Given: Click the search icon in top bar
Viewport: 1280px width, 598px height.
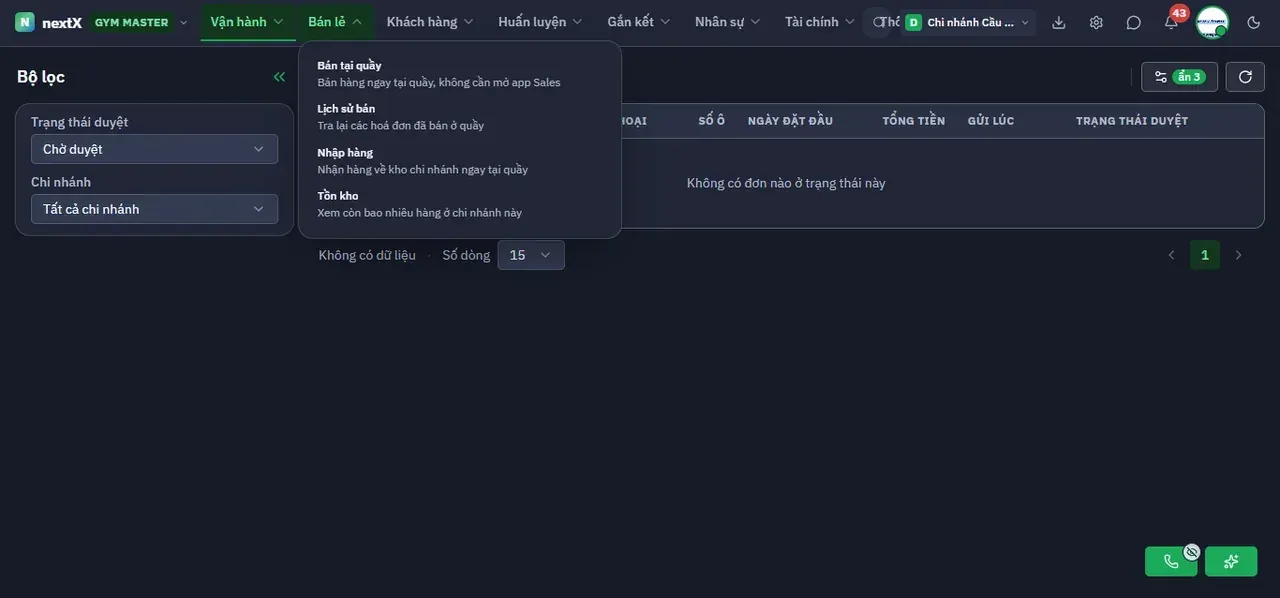Looking at the screenshot, I should coord(877,22).
